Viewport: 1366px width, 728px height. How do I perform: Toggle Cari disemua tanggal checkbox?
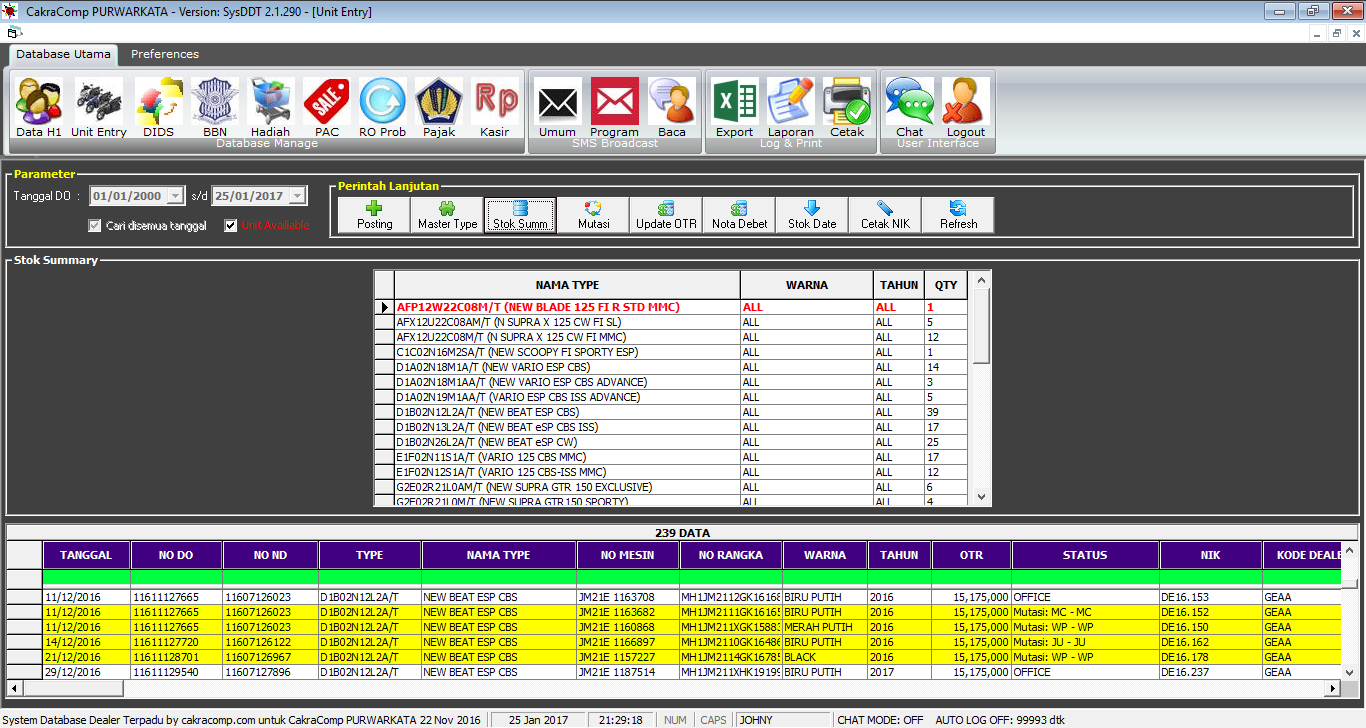(x=95, y=225)
